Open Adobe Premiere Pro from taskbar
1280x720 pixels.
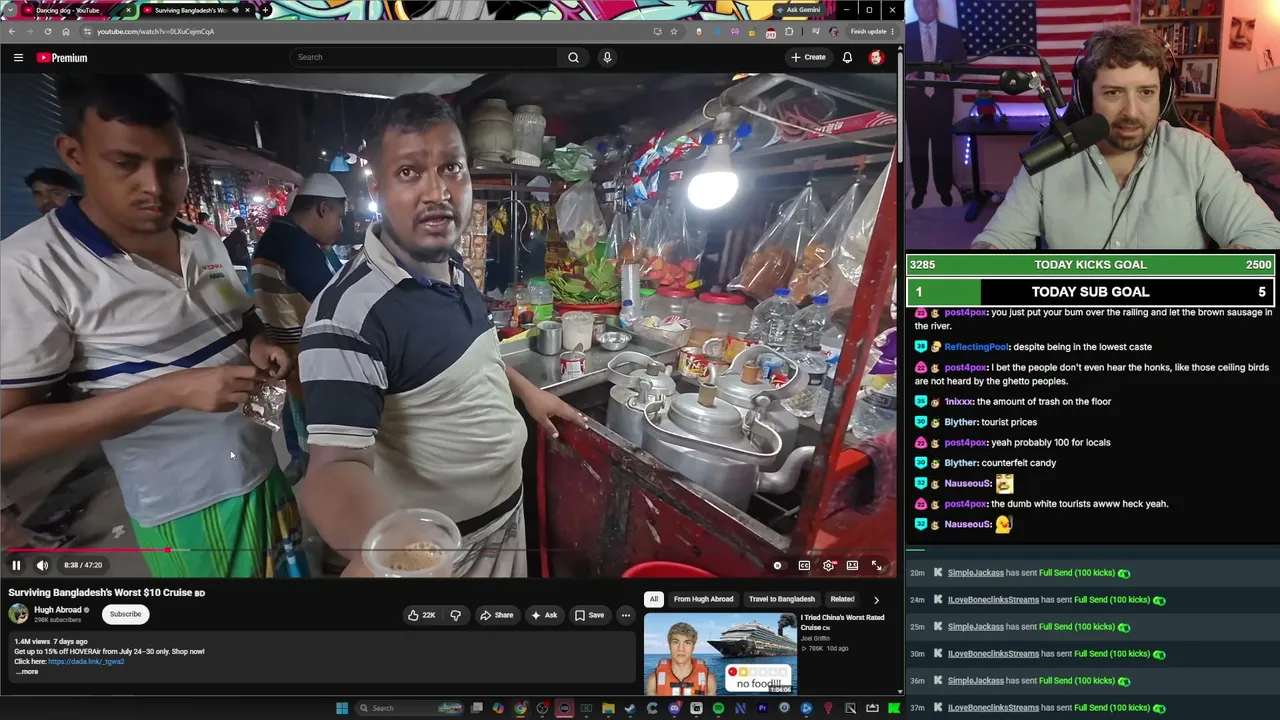(x=762, y=708)
